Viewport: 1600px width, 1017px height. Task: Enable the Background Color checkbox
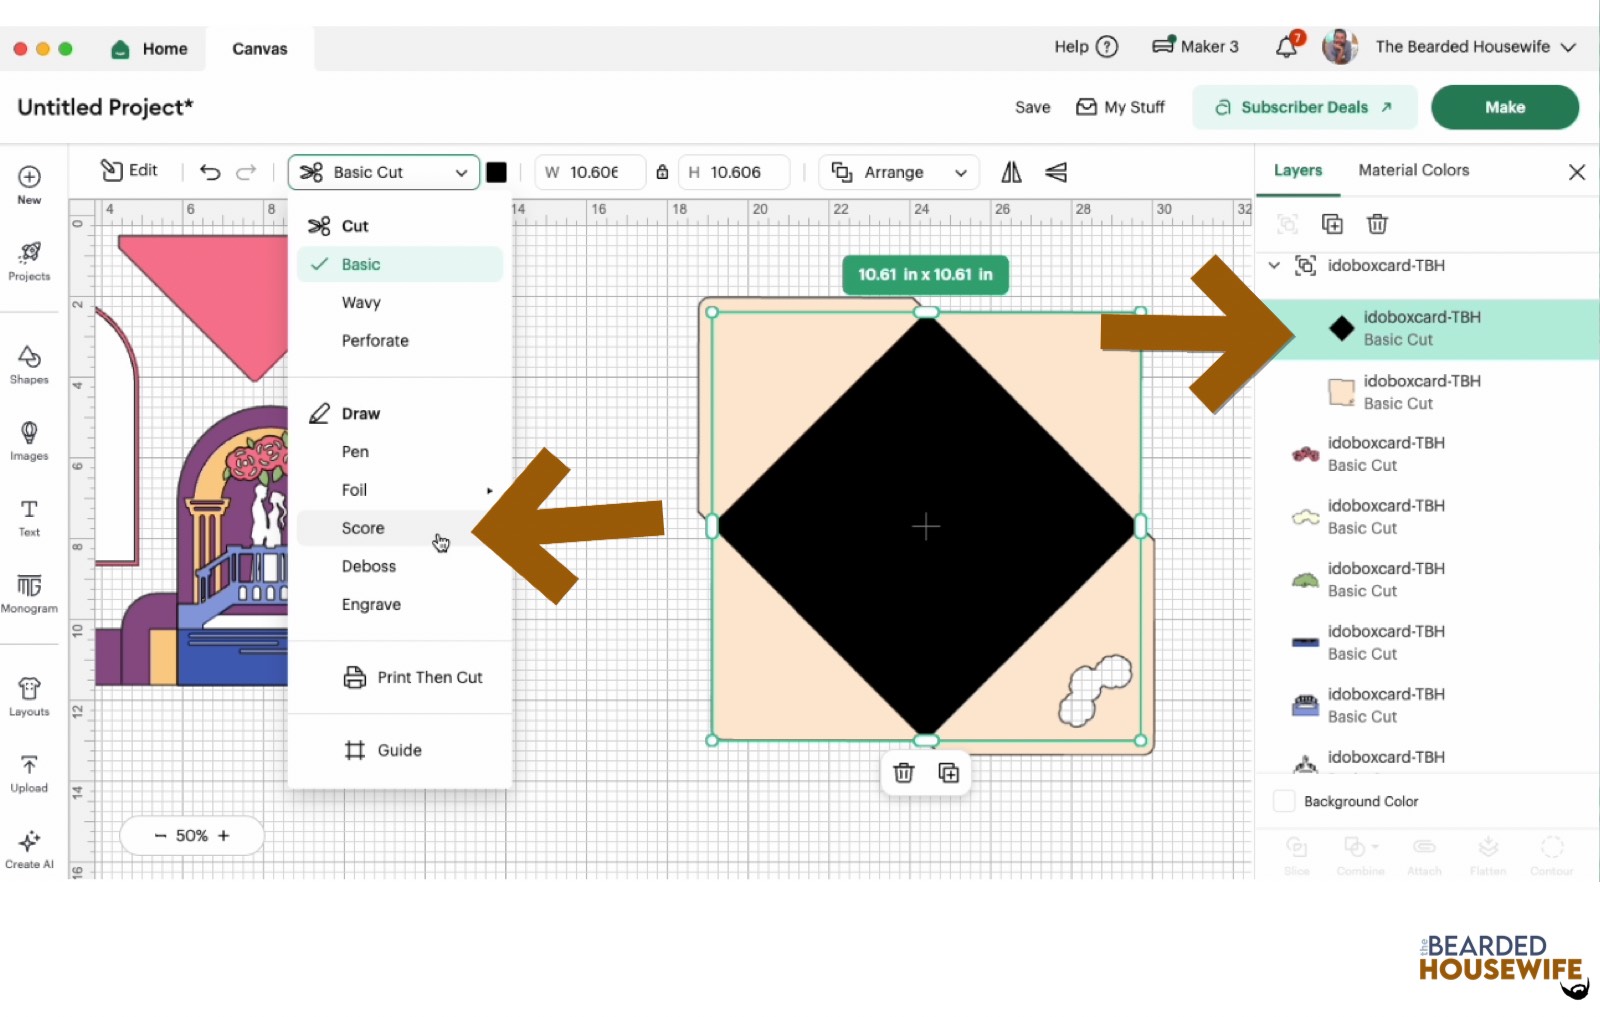(1284, 801)
